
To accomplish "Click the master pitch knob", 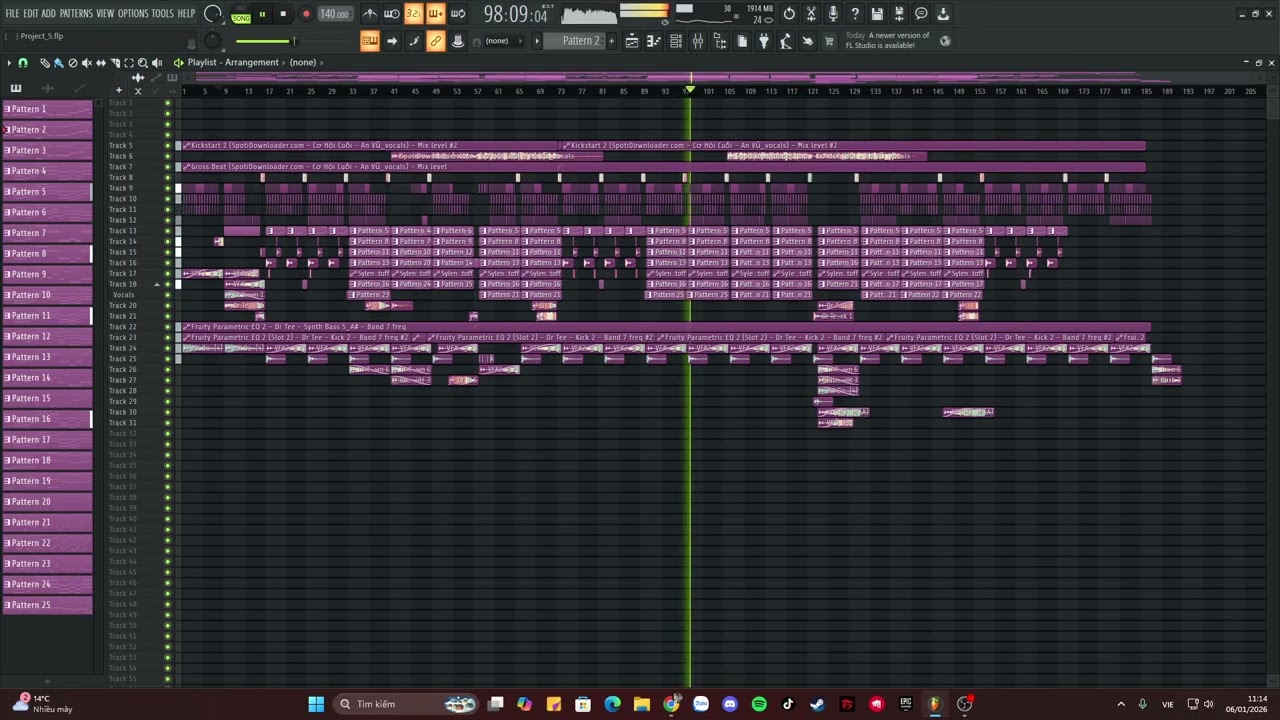I will (213, 41).
